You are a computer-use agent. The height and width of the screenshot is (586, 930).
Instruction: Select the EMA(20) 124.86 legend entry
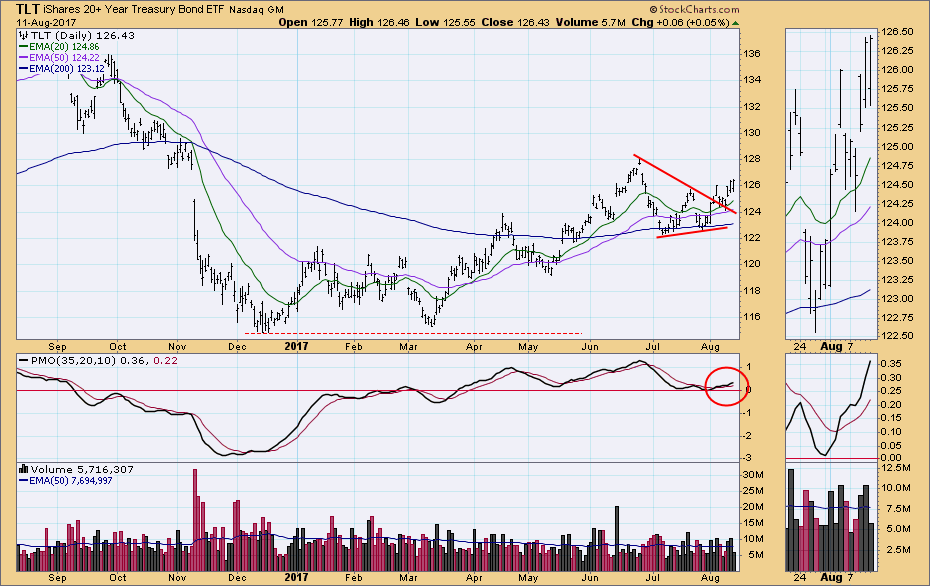click(64, 47)
